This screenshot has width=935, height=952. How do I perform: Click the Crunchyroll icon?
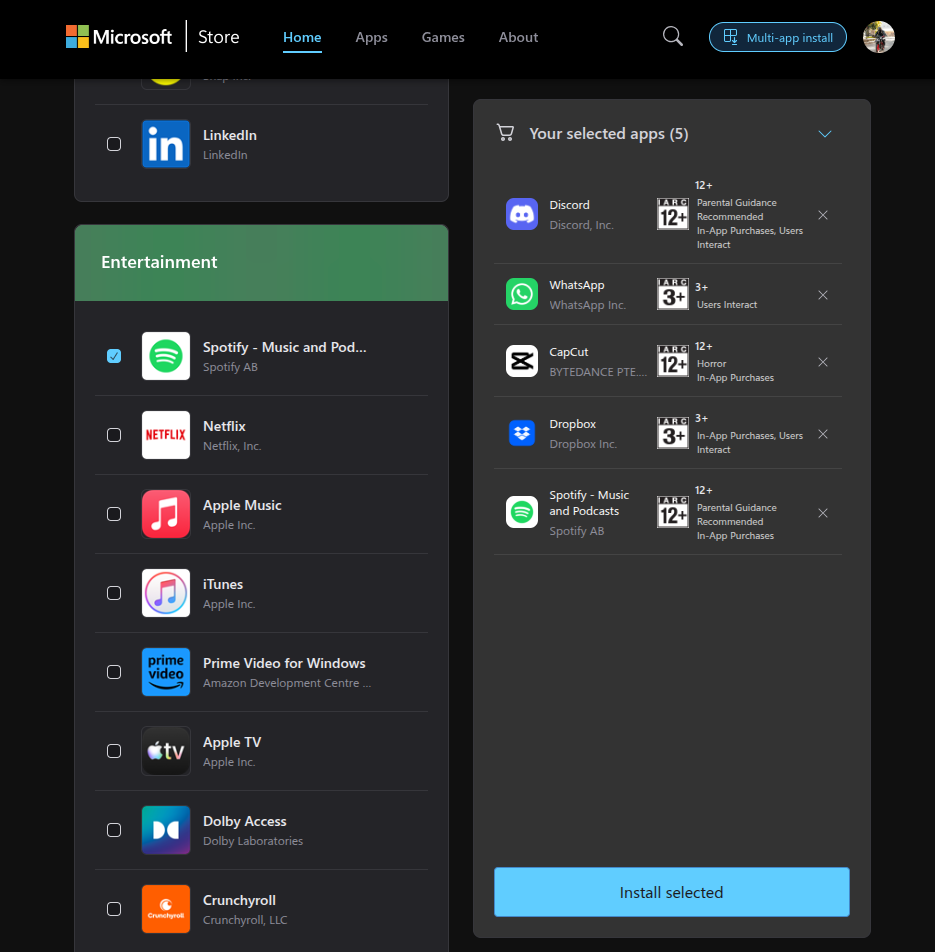click(x=165, y=909)
